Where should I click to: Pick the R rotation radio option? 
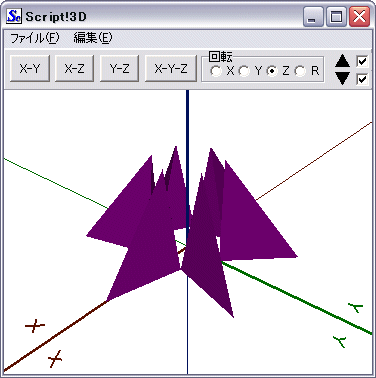[300, 71]
